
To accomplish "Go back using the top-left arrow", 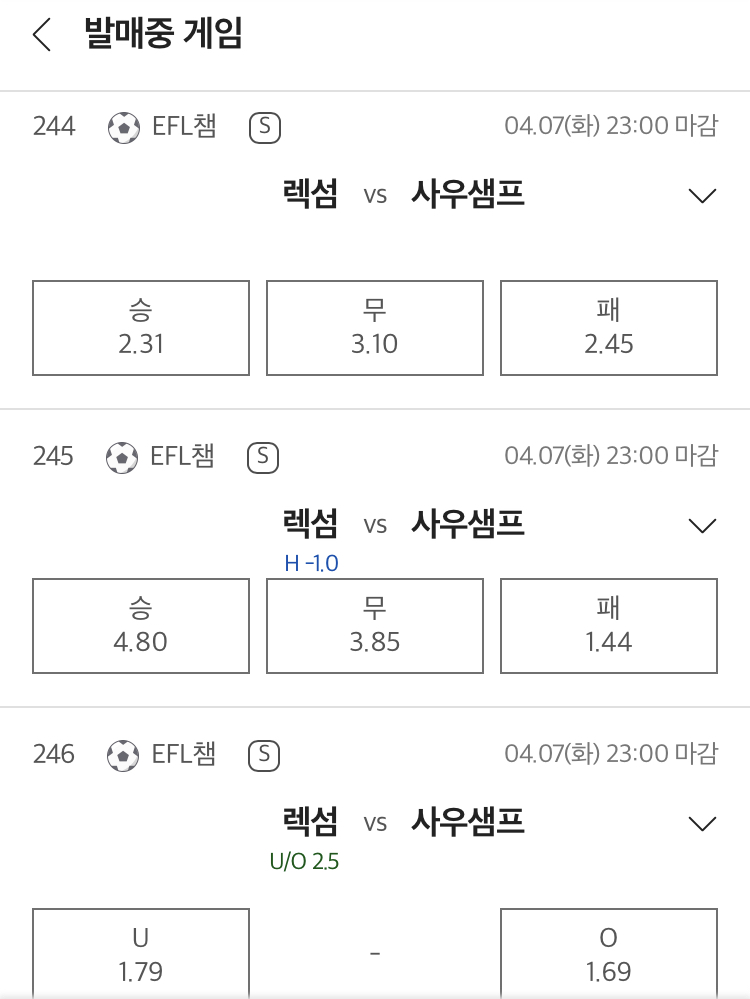I will [x=41, y=34].
